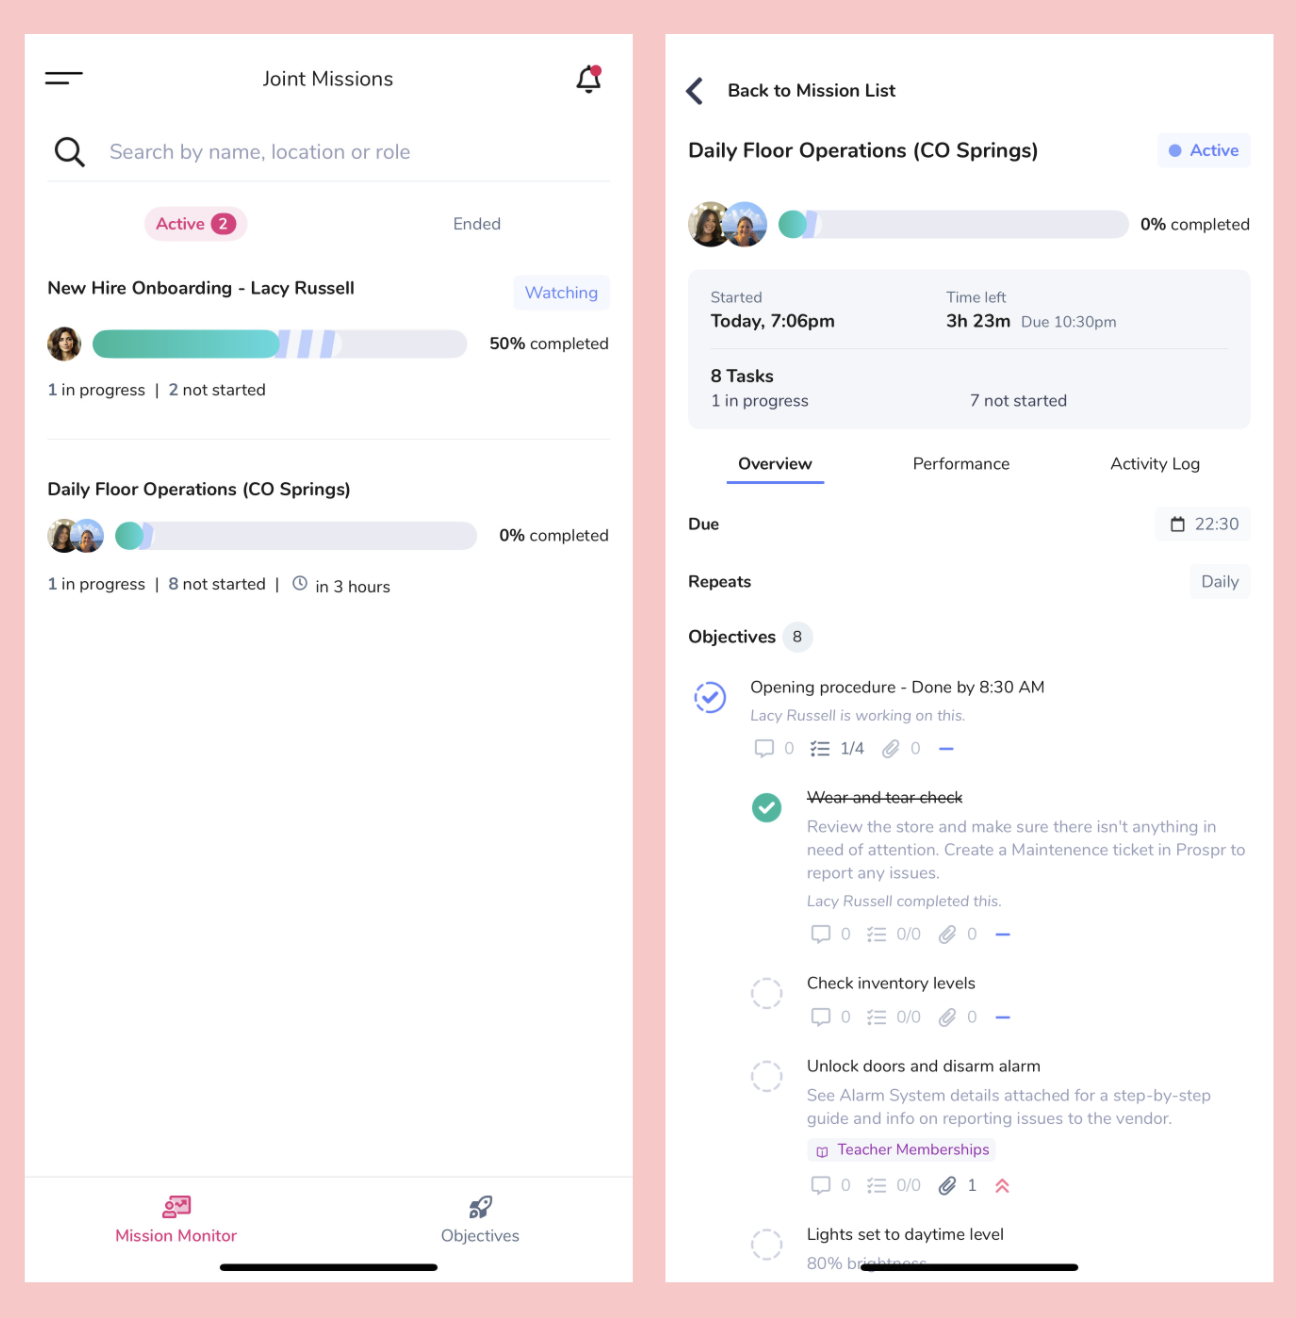
Task: Mark Unlock doors and disarm alarm complete
Action: [767, 1076]
